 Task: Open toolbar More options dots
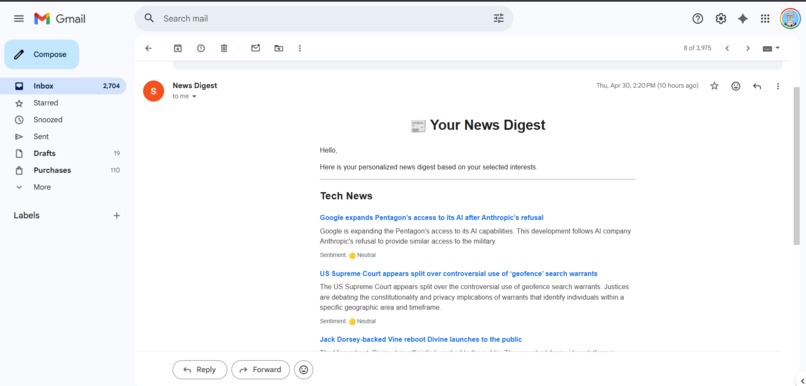pos(300,48)
